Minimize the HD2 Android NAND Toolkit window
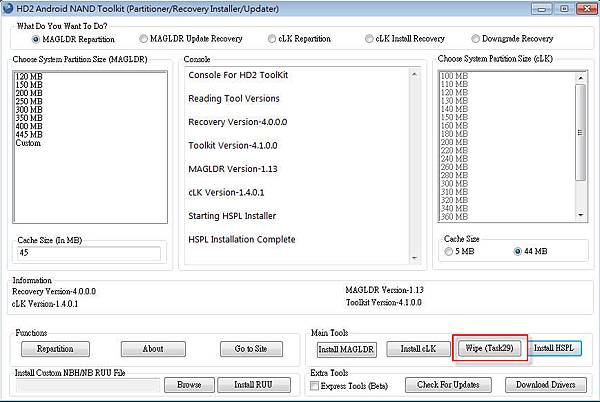600x402 pixels. [541, 8]
